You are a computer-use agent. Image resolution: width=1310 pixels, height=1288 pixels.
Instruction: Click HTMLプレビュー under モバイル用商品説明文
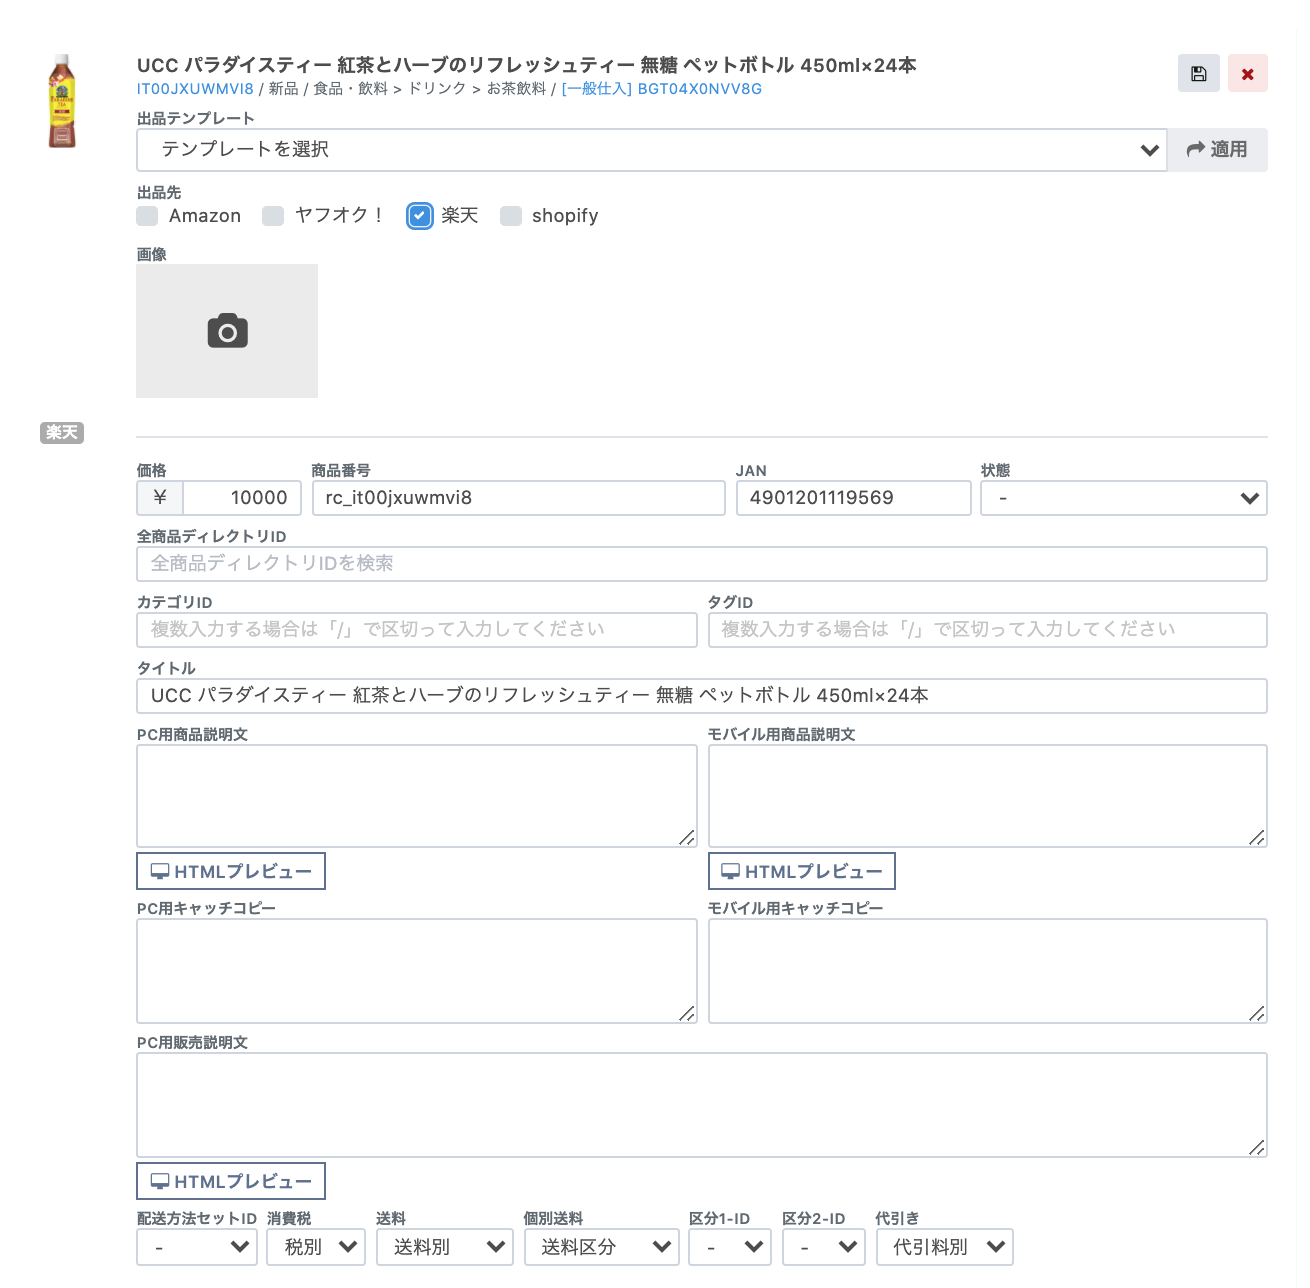coord(802,871)
